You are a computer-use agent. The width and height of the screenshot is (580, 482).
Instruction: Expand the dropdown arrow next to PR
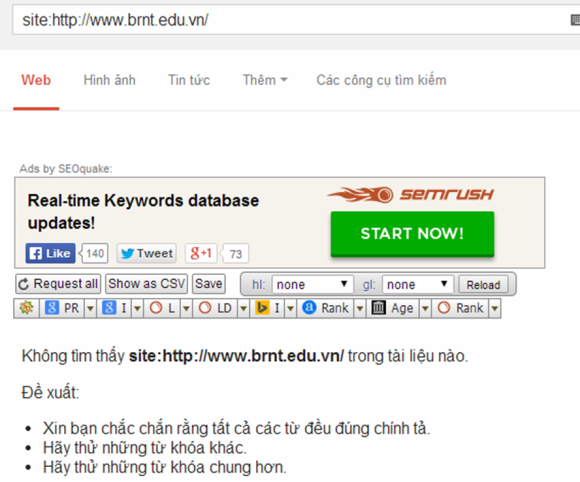coord(90,308)
